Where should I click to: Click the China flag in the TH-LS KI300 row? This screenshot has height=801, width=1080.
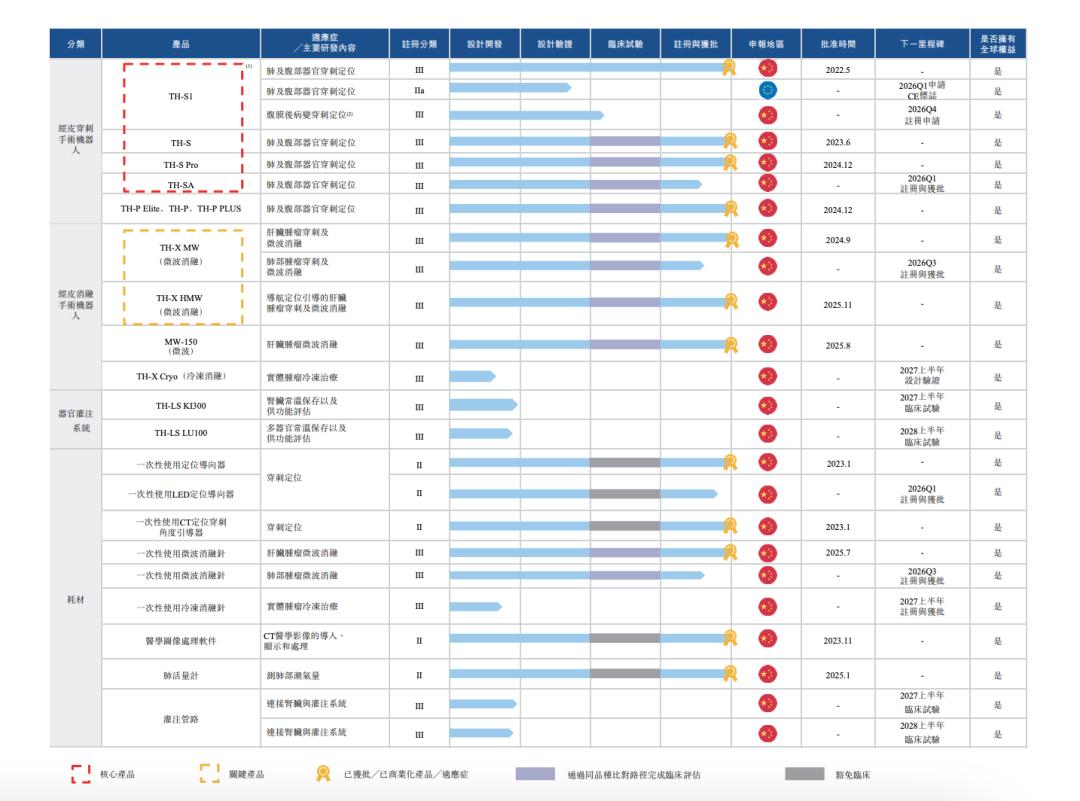tap(767, 406)
